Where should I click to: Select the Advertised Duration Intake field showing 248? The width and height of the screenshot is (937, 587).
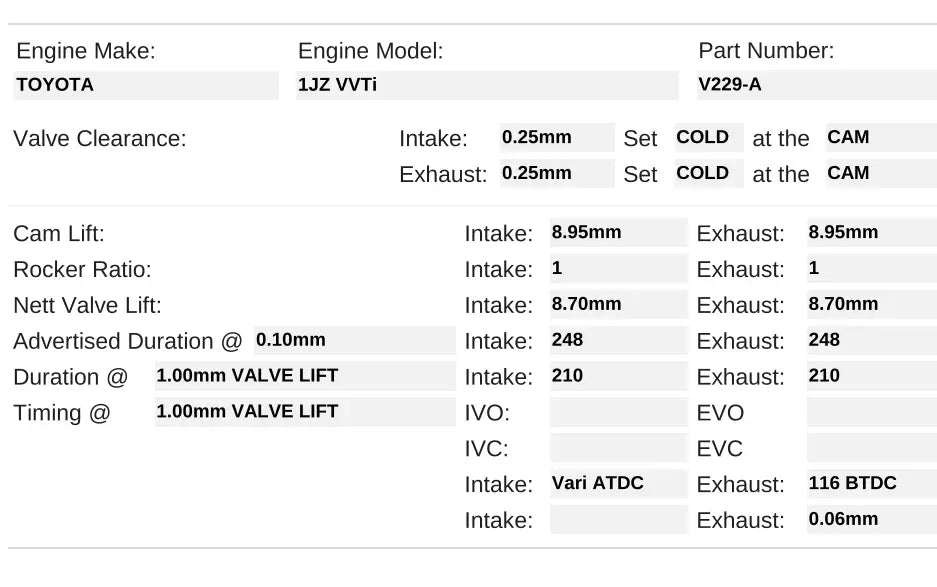click(x=618, y=340)
